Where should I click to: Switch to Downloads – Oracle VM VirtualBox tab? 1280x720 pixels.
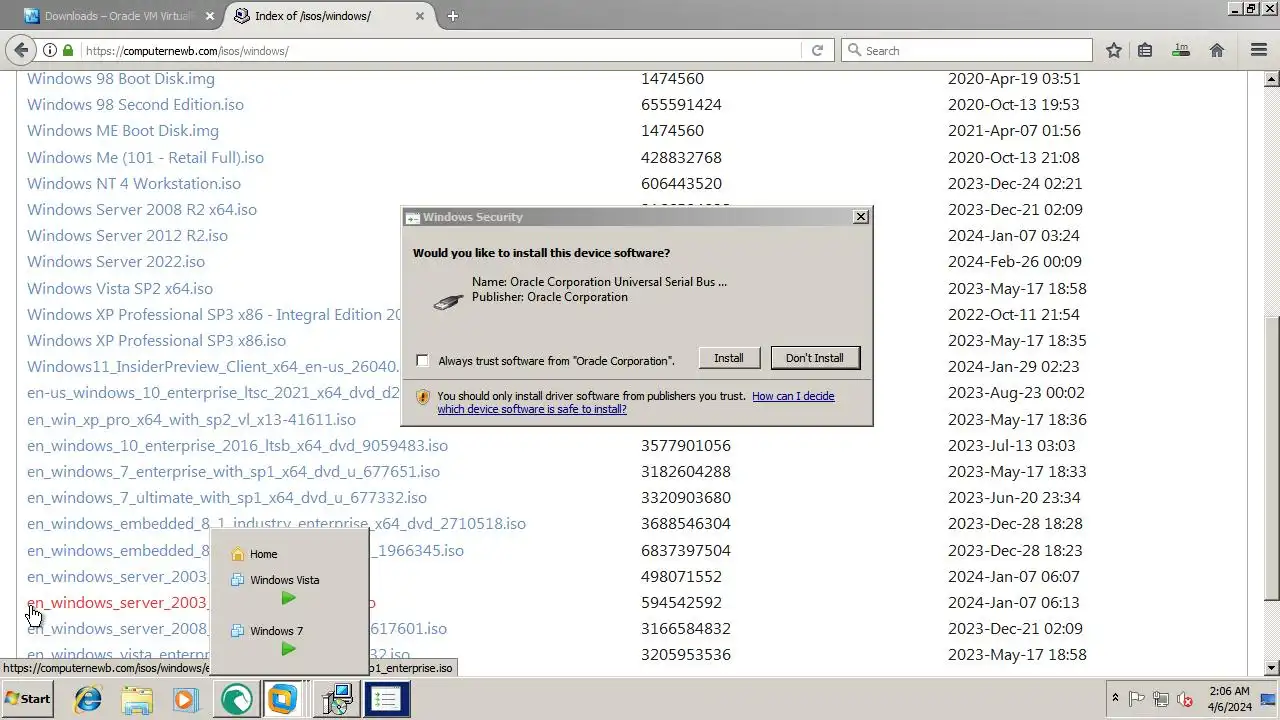120,16
